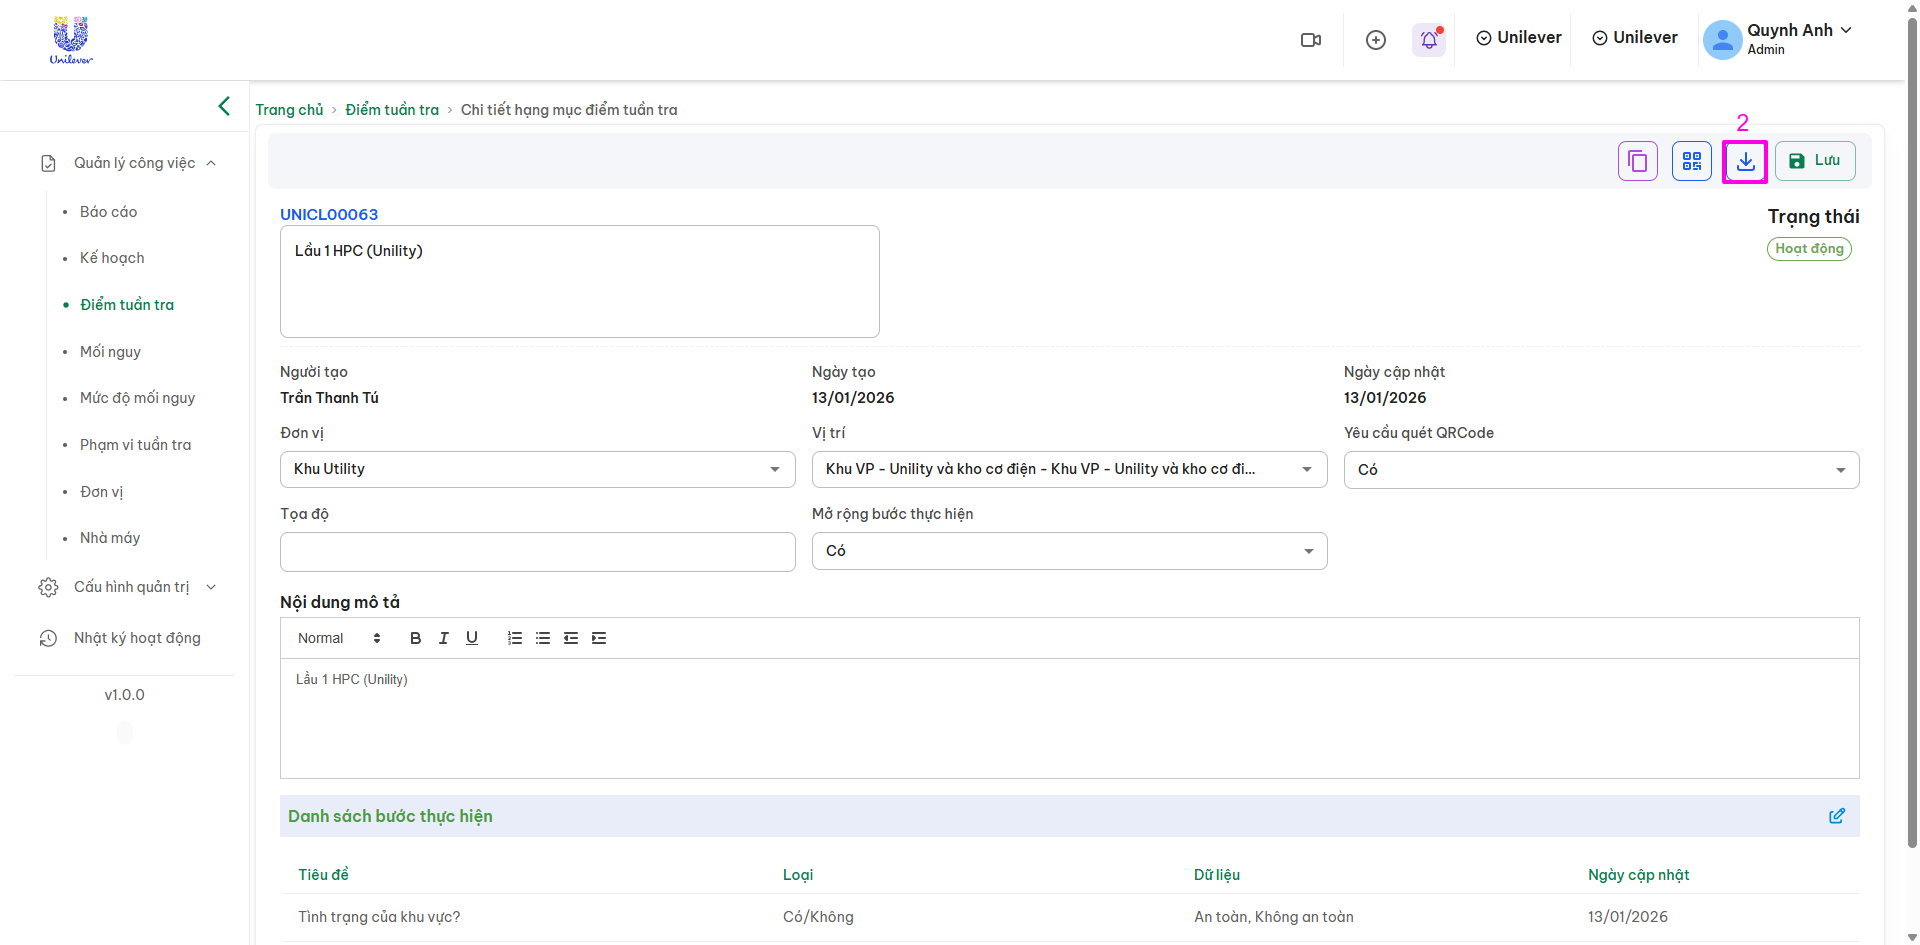The image size is (1920, 945).
Task: Click the plus circle add icon
Action: click(x=1375, y=40)
